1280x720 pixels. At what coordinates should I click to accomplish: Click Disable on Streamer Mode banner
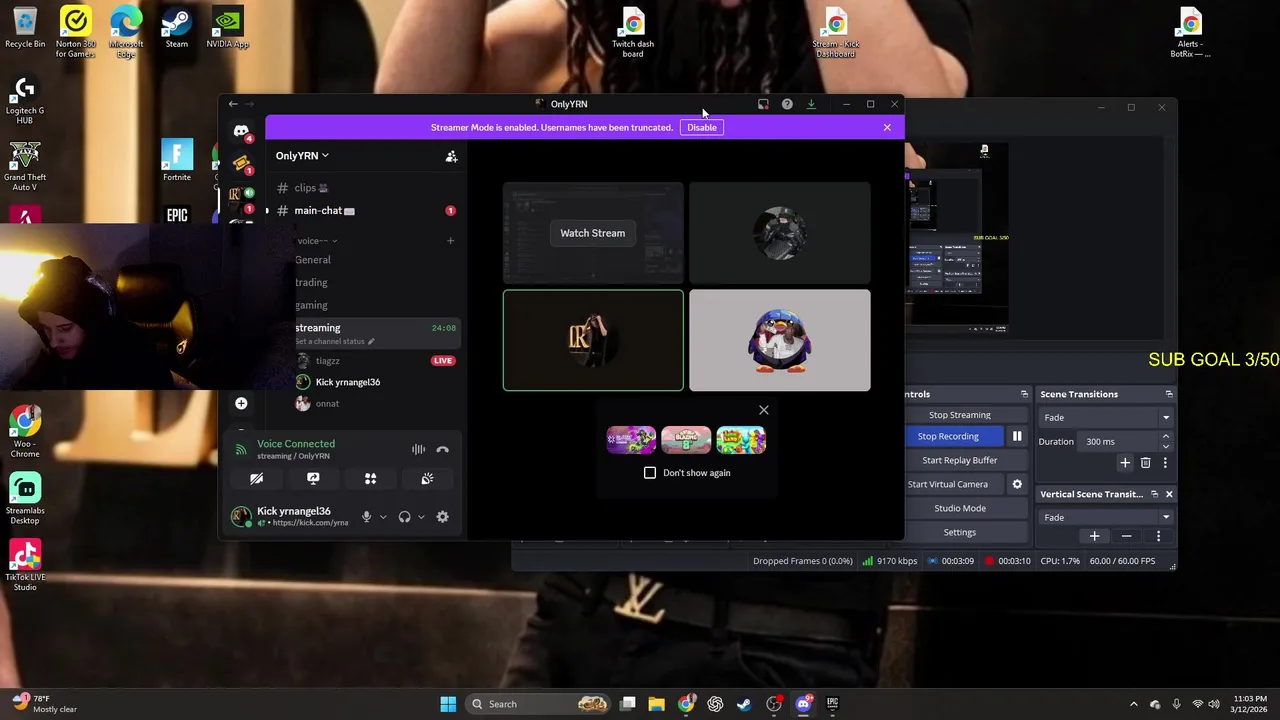[702, 128]
